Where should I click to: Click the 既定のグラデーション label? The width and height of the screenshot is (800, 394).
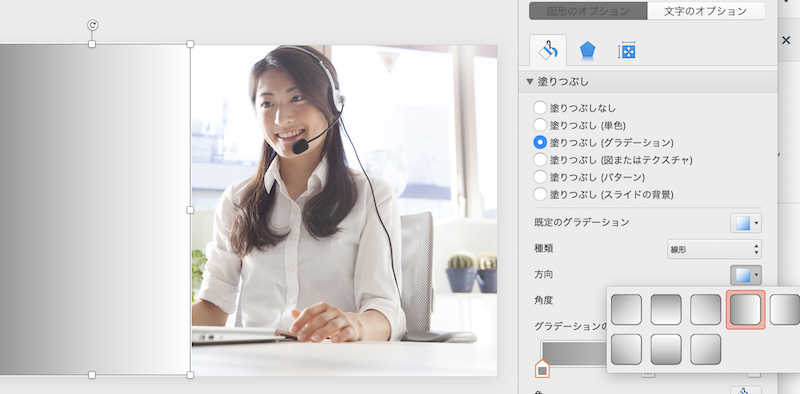coord(582,222)
